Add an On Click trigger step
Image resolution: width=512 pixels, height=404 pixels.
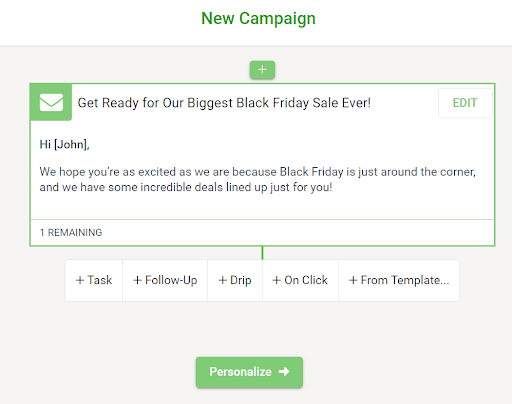[x=300, y=280]
